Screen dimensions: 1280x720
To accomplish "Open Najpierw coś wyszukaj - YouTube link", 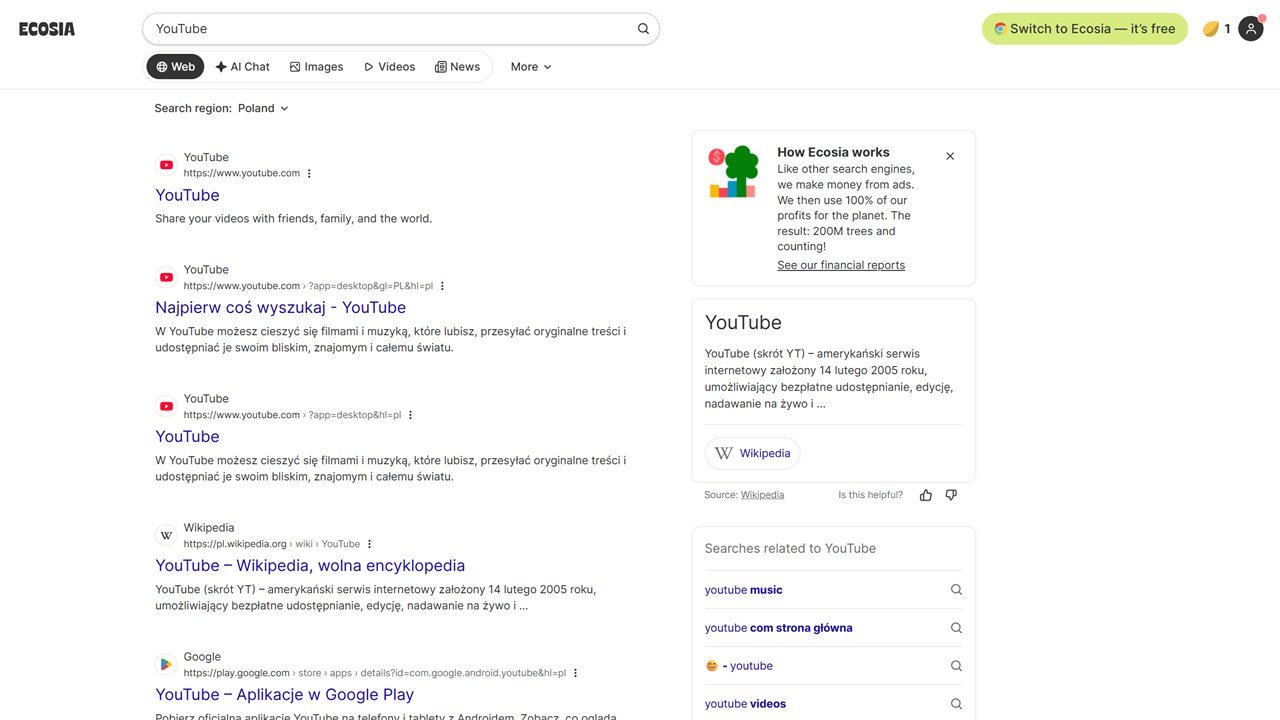I will [x=280, y=308].
